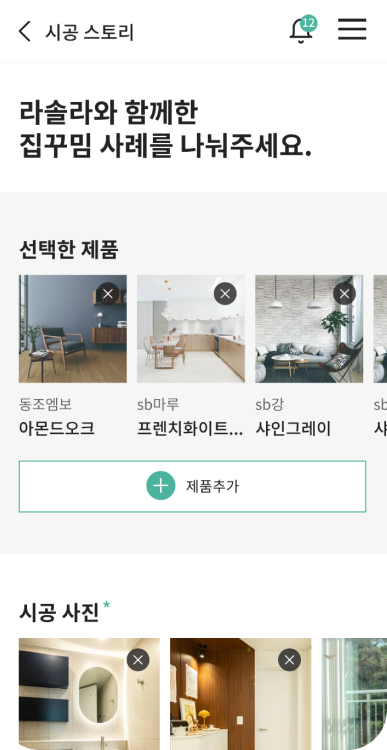The image size is (387, 750).
Task: Remove the 아몬드오크 product
Action: 108,294
